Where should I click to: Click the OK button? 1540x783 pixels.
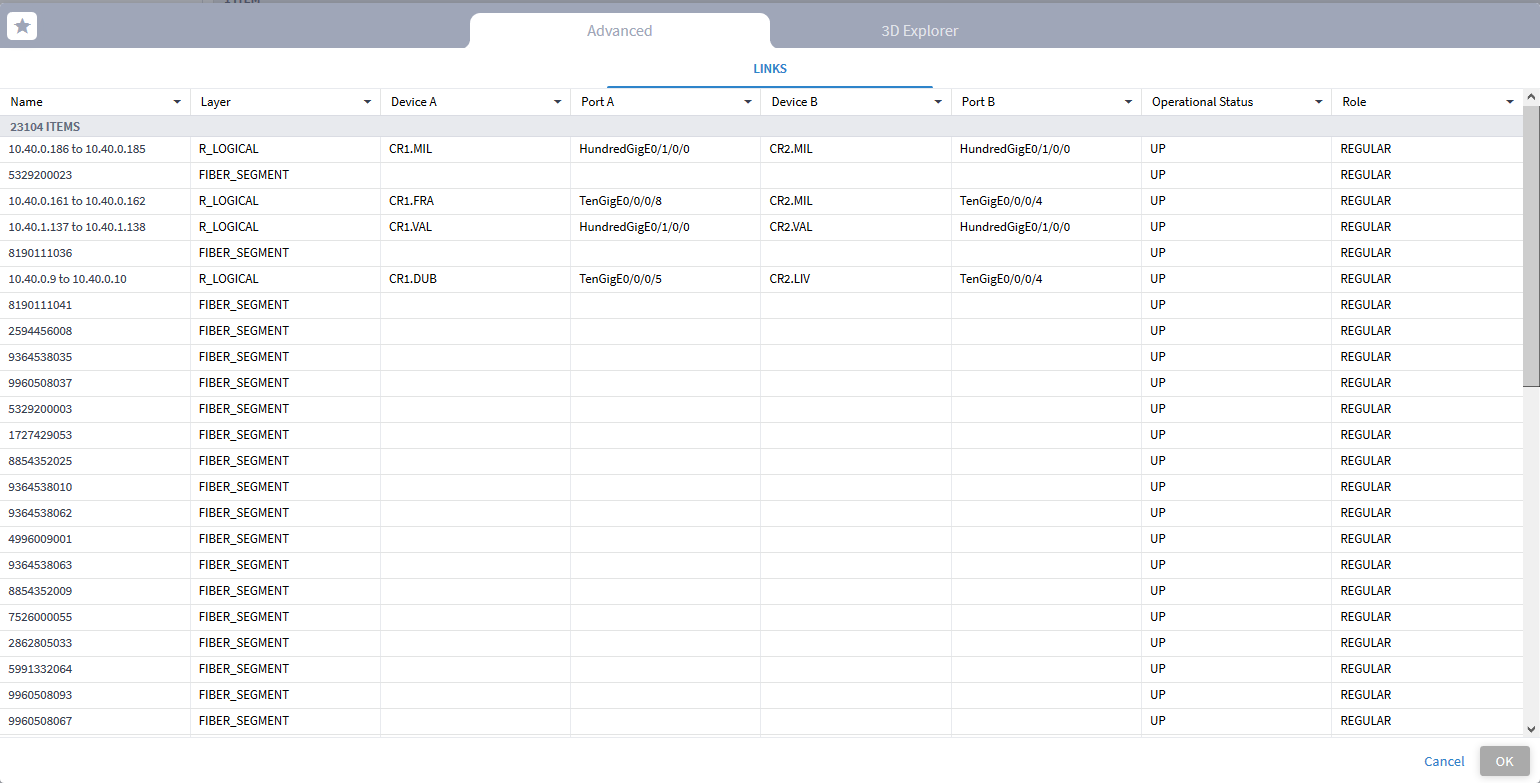1505,761
